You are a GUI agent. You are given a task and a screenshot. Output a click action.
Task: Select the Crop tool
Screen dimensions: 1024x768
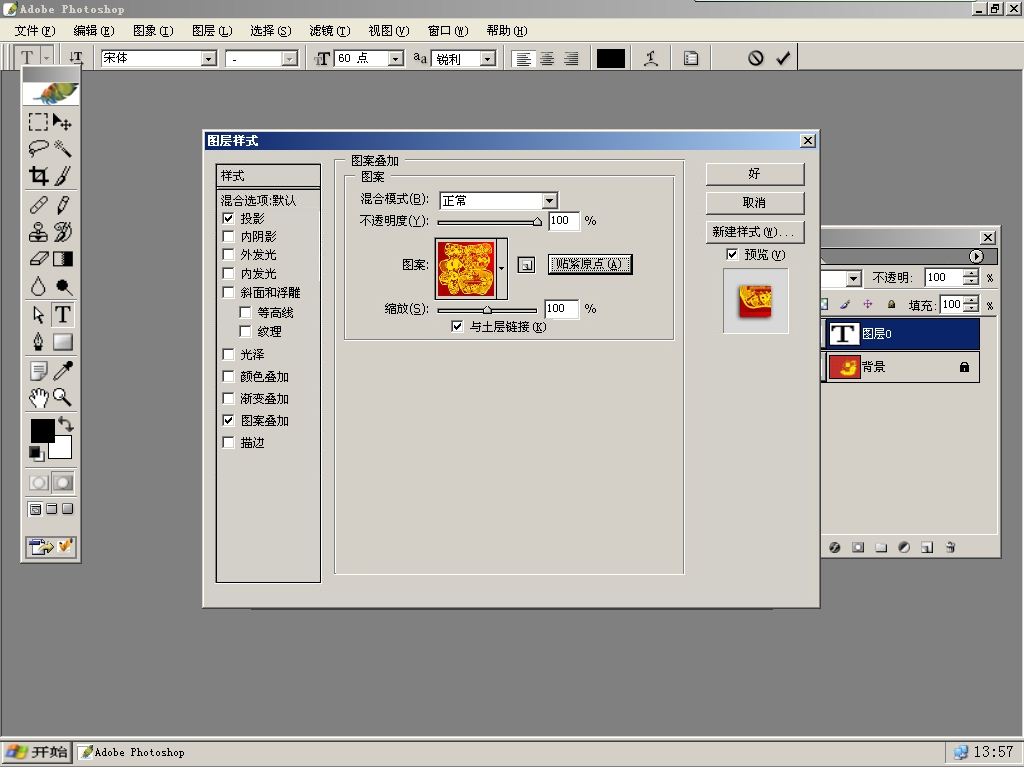coord(38,176)
